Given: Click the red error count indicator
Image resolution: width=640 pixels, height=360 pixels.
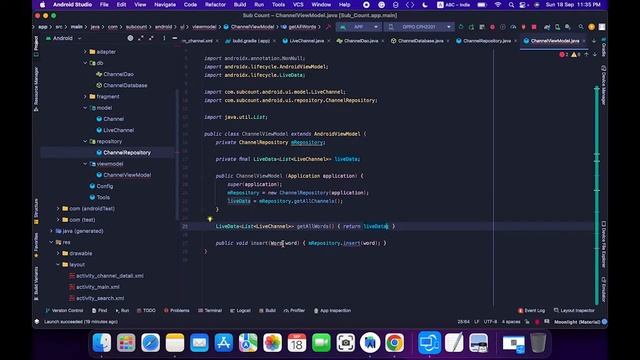Looking at the screenshot, I should [564, 54].
